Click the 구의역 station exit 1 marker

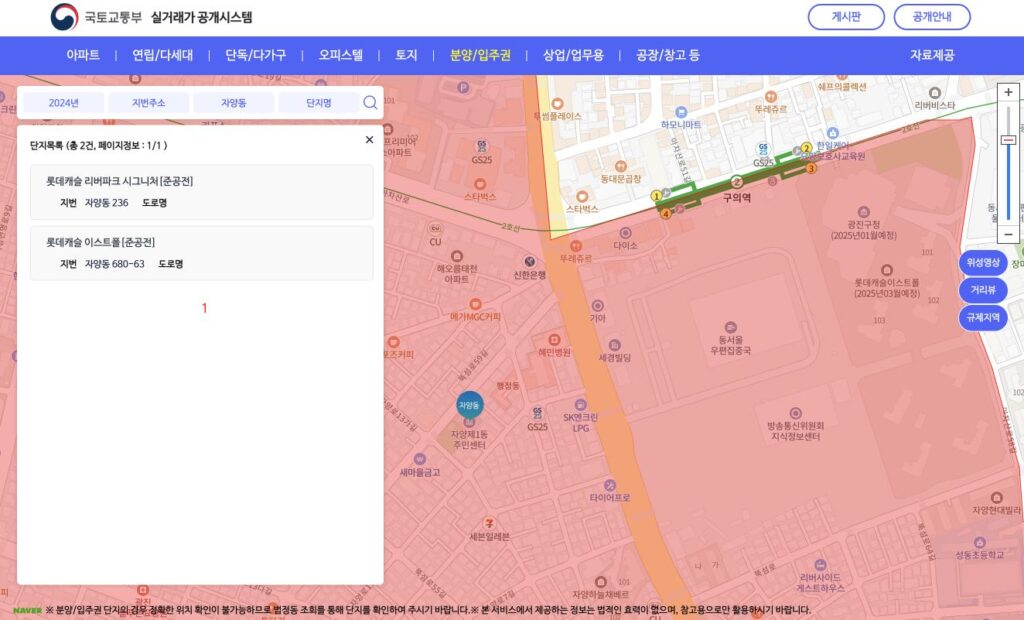(656, 196)
